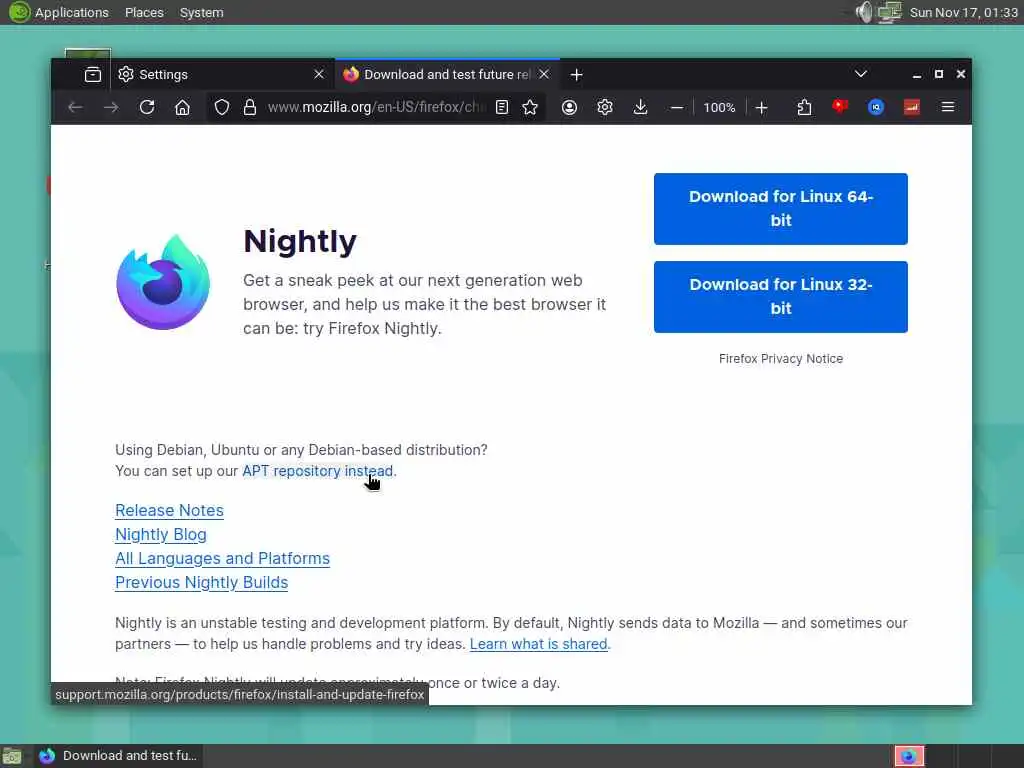Open the Places menu
This screenshot has height=768, width=1024.
click(x=144, y=12)
